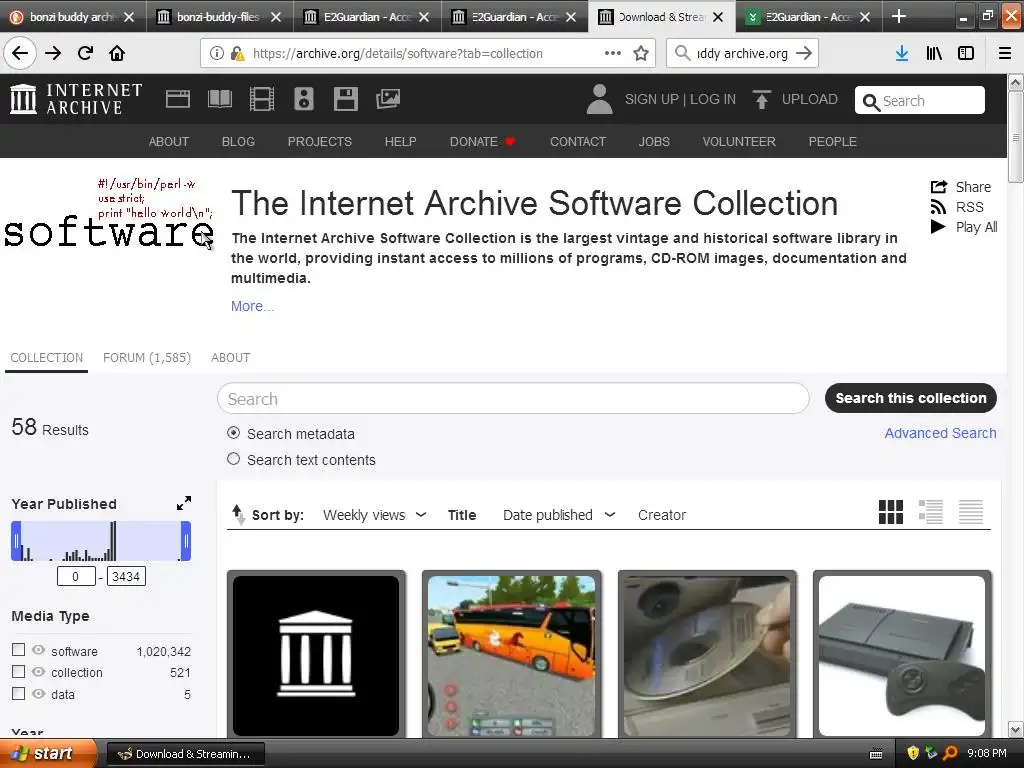The image size is (1024, 768).
Task: Open the orange bus game thumbnail
Action: tap(511, 655)
